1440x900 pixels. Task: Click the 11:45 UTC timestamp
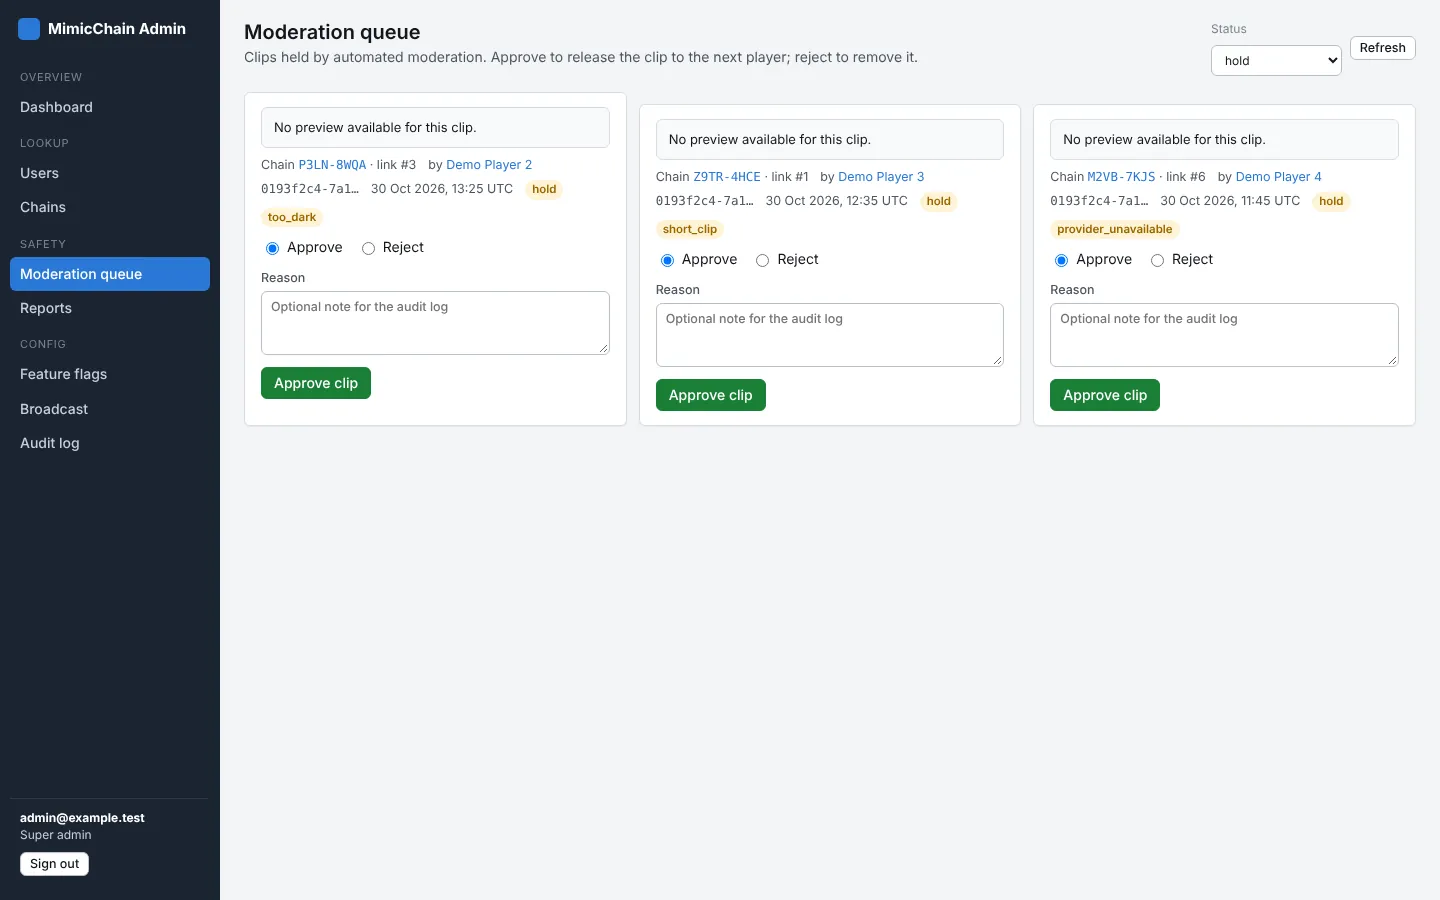coord(1230,201)
